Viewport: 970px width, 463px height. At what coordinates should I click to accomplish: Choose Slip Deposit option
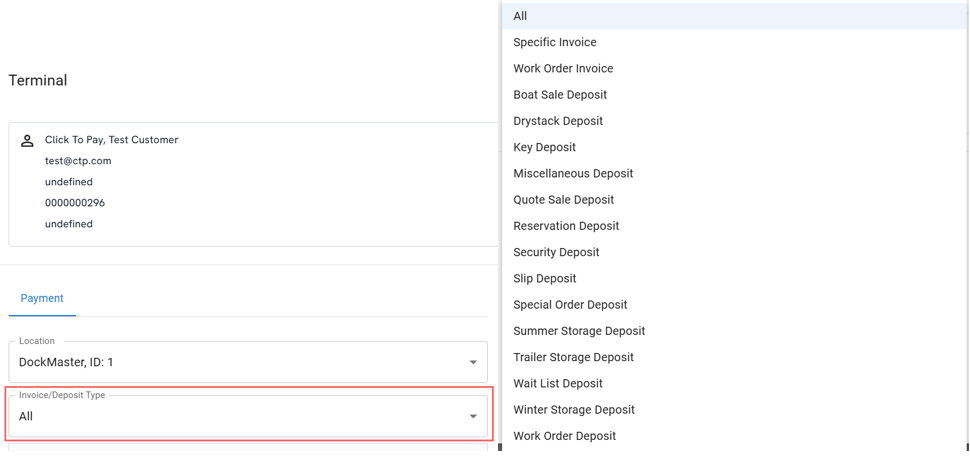736,279
